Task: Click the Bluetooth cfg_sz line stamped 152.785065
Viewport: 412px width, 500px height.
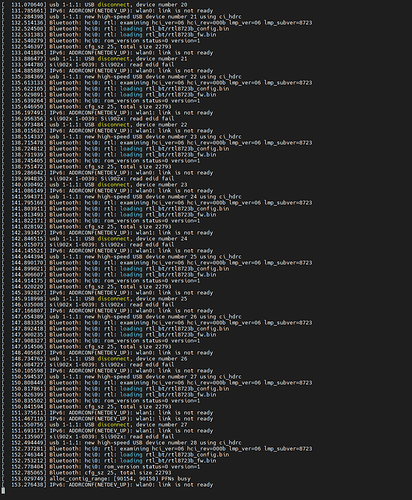Action: [x=86, y=473]
